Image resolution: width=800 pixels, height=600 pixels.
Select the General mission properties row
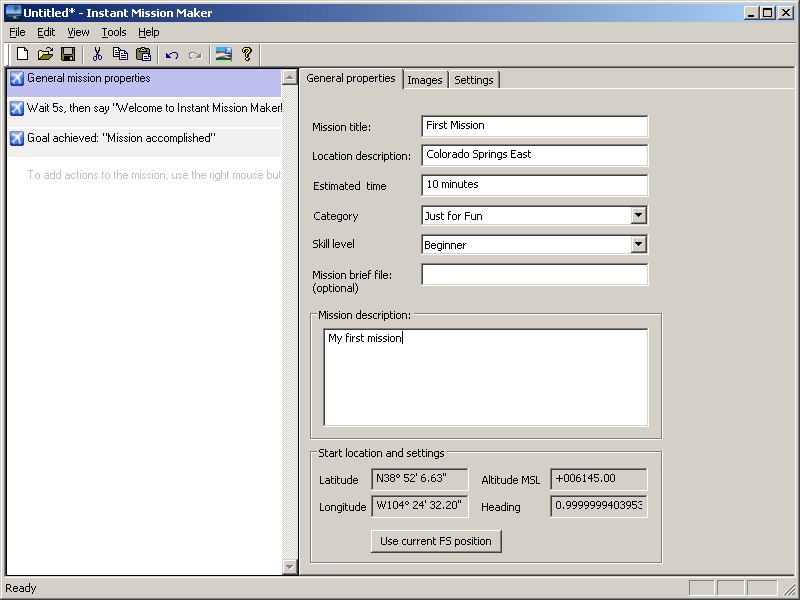click(x=144, y=83)
